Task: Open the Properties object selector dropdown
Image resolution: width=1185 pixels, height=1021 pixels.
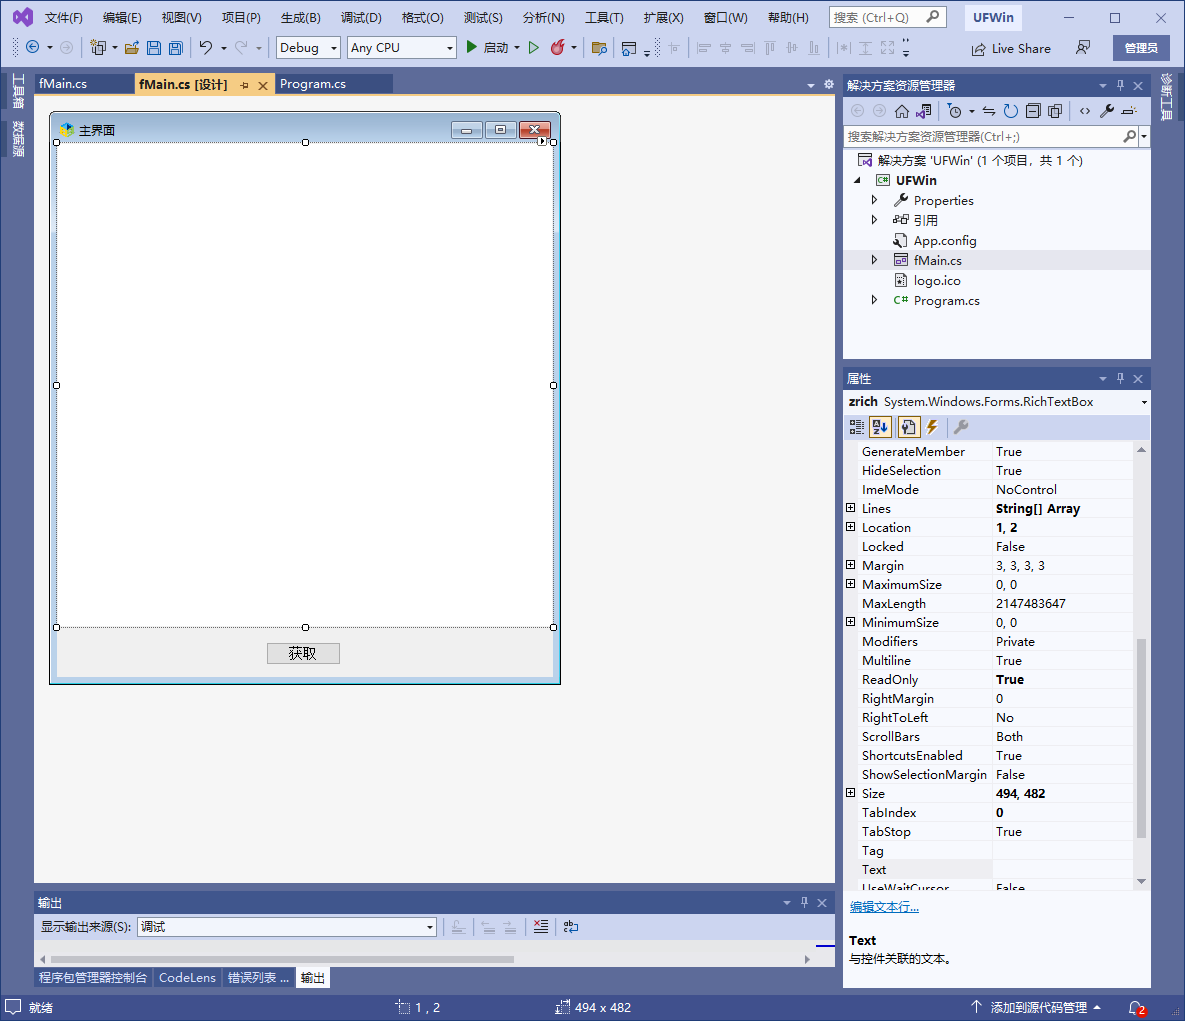Action: [1143, 402]
